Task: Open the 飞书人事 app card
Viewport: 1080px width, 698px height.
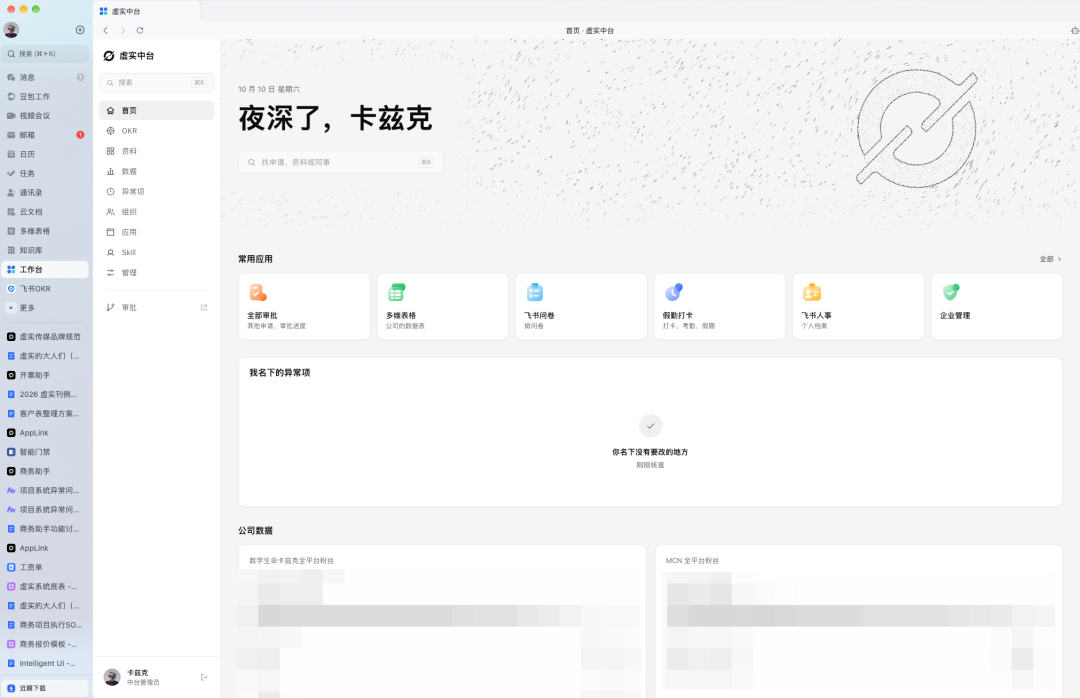Action: coord(858,306)
